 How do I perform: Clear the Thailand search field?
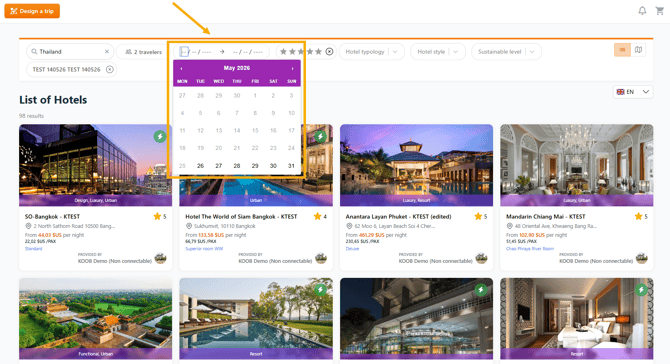point(107,52)
